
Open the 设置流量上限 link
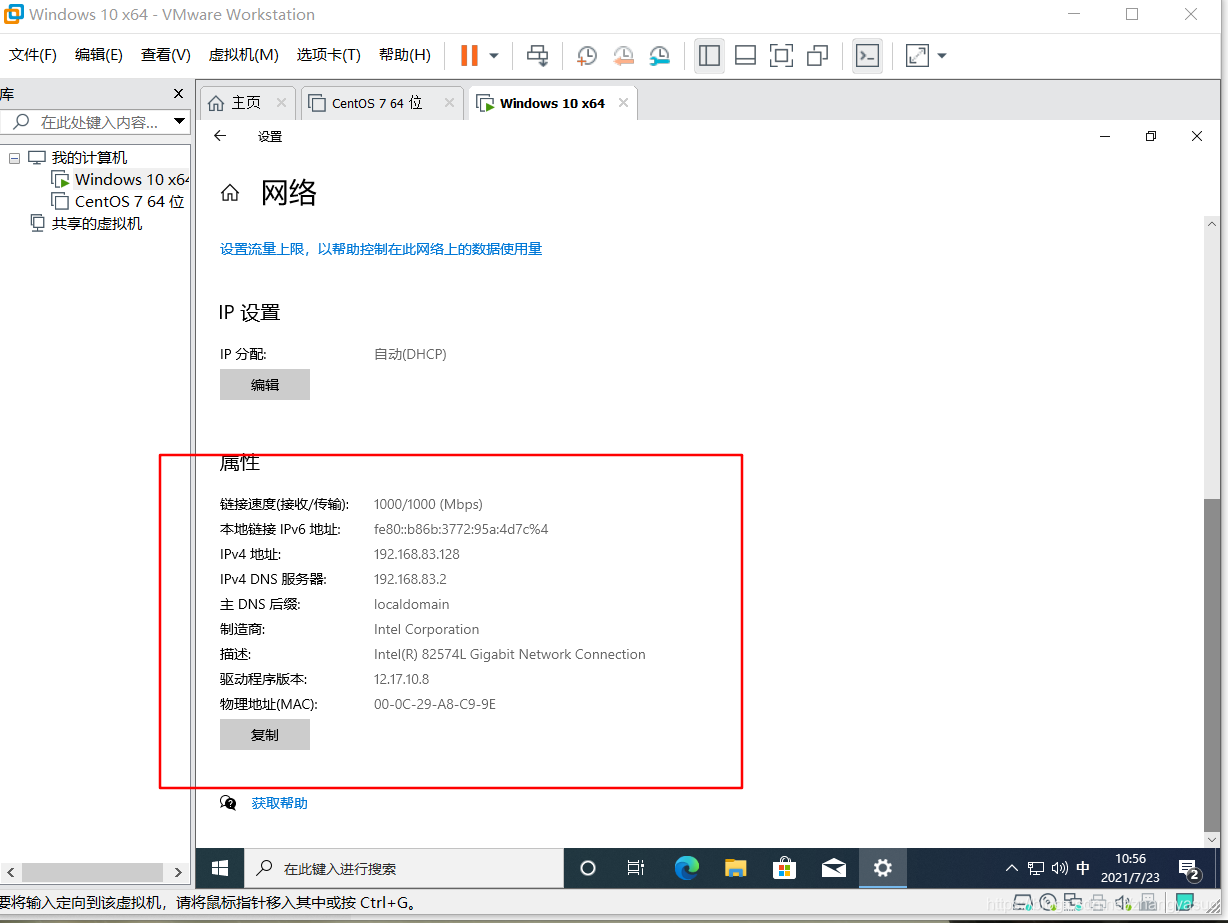pyautogui.click(x=380, y=249)
